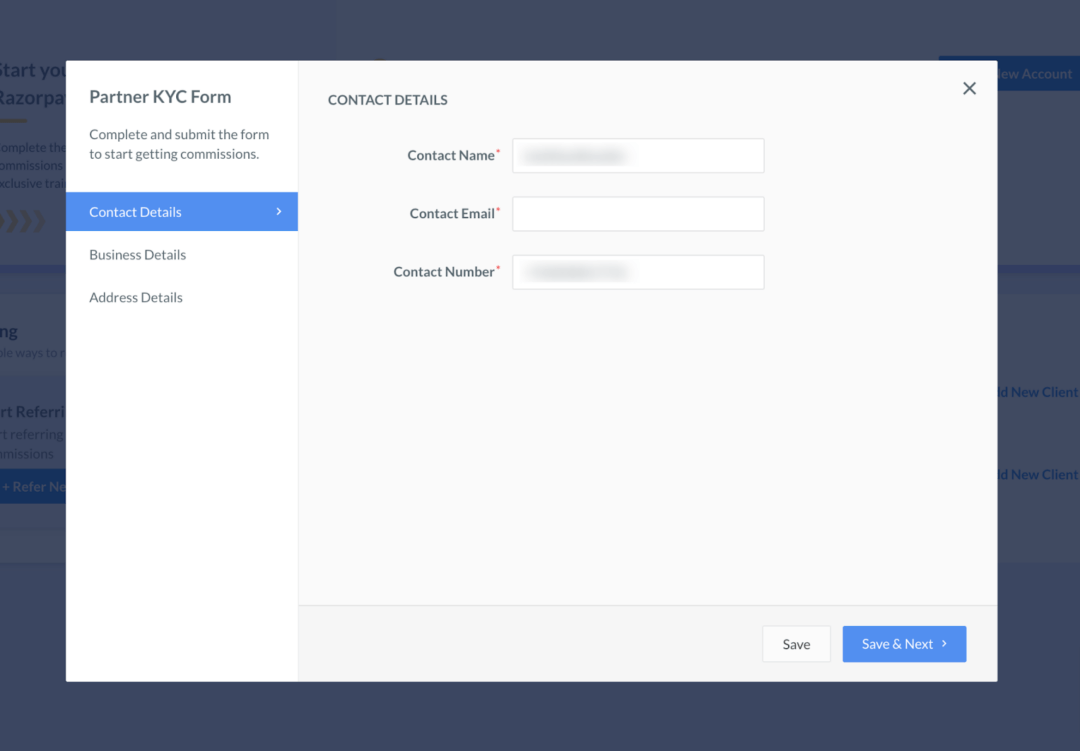
Task: Click the Contact Email field label
Action: pyautogui.click(x=452, y=214)
